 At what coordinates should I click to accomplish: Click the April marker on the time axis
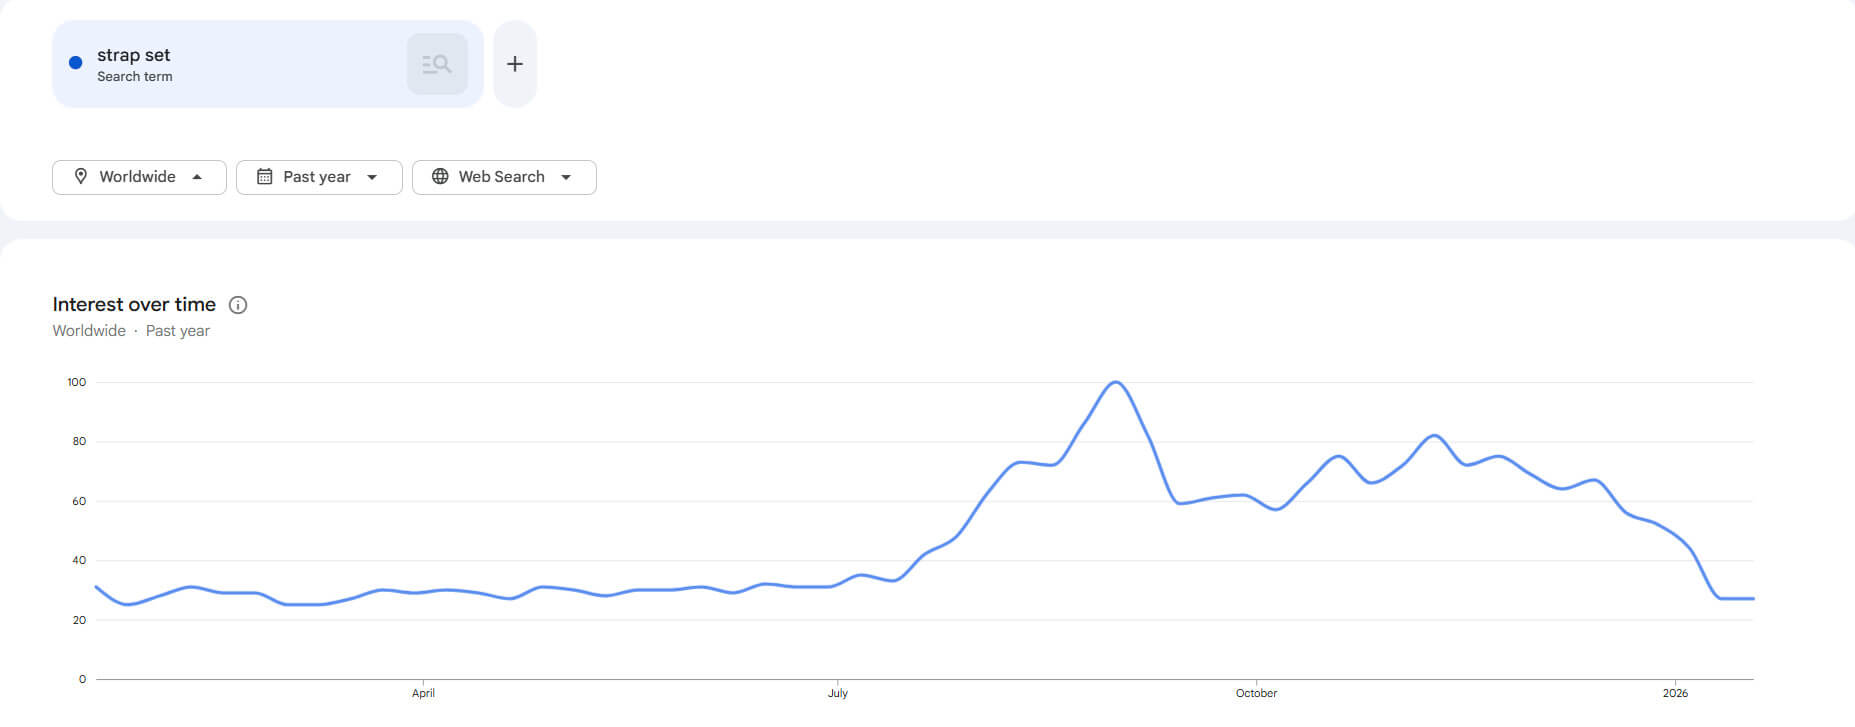(x=423, y=693)
